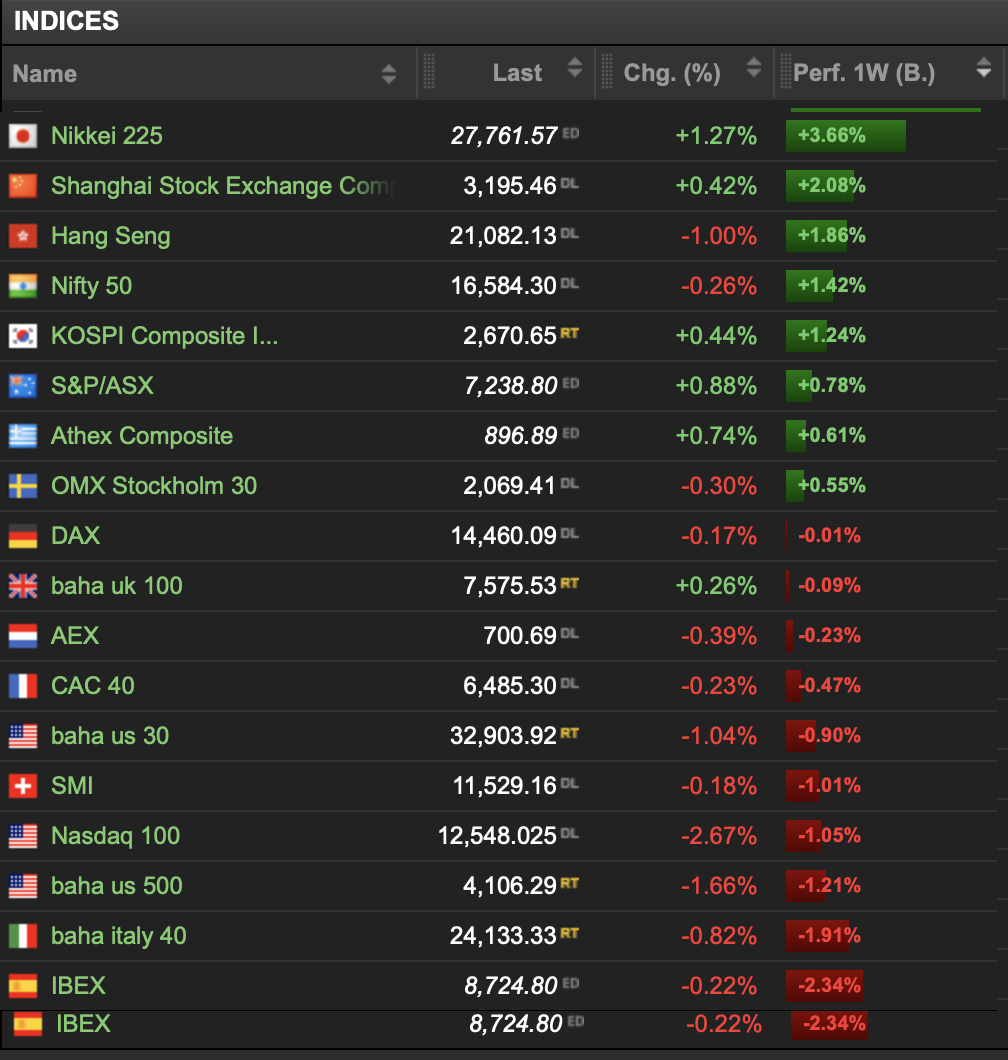Click the South Korea flag beside KOSPI Composite
Screen dimensions: 1008x1060
click(23, 336)
